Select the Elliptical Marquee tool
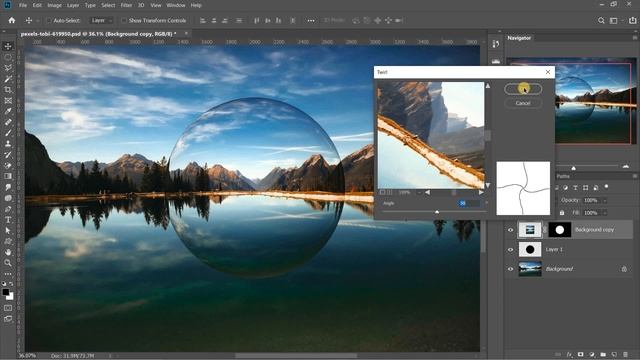Image resolution: width=640 pixels, height=360 pixels. tap(8, 57)
